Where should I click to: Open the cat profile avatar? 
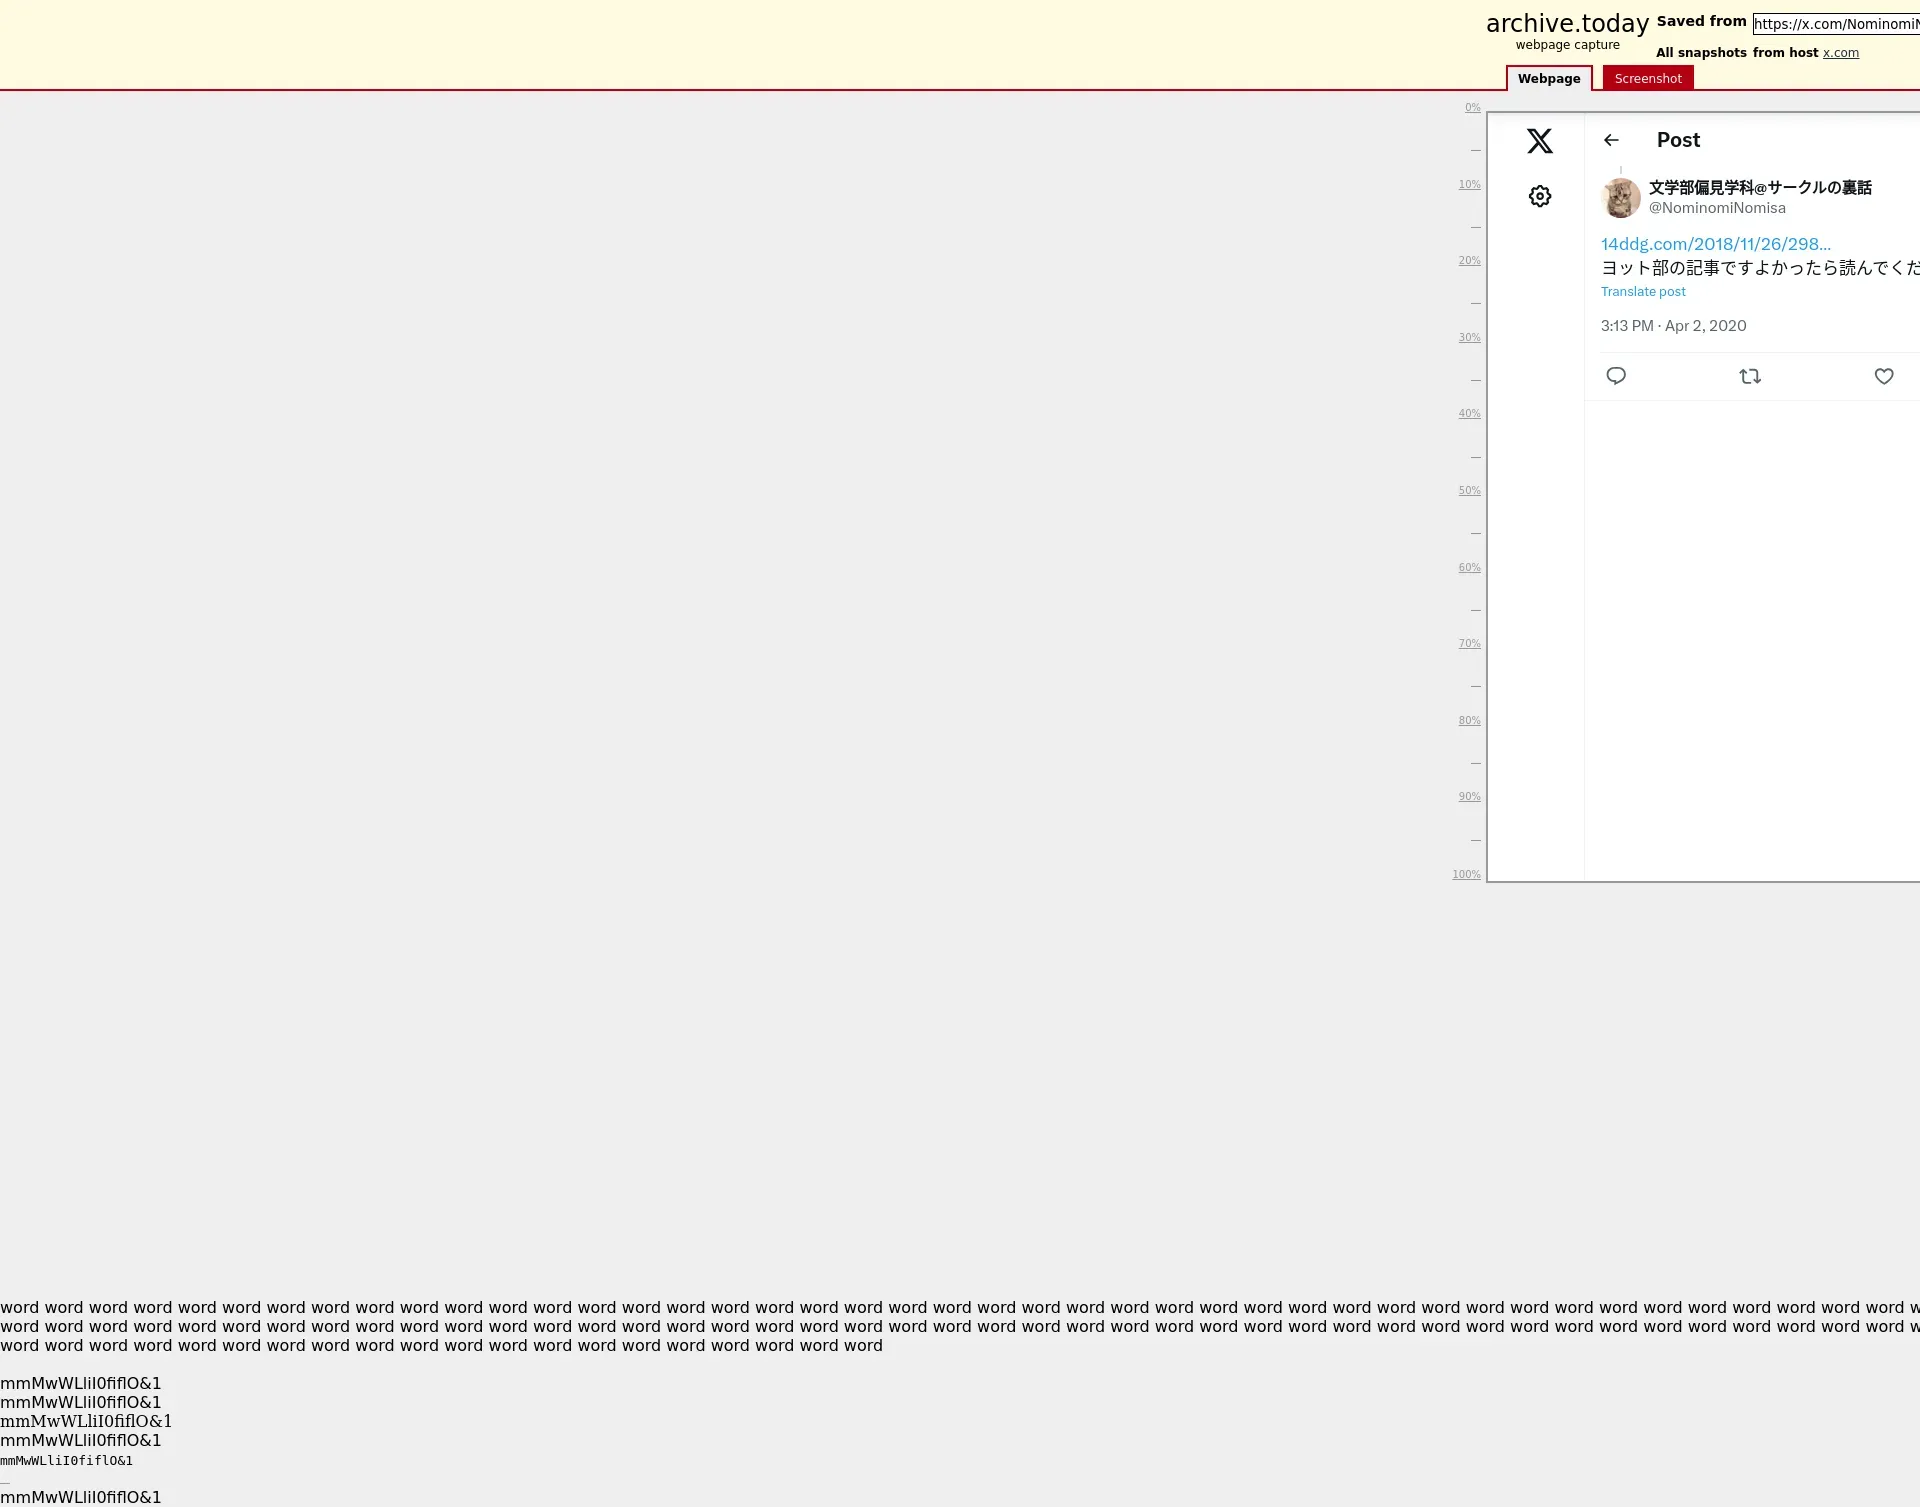tap(1620, 198)
